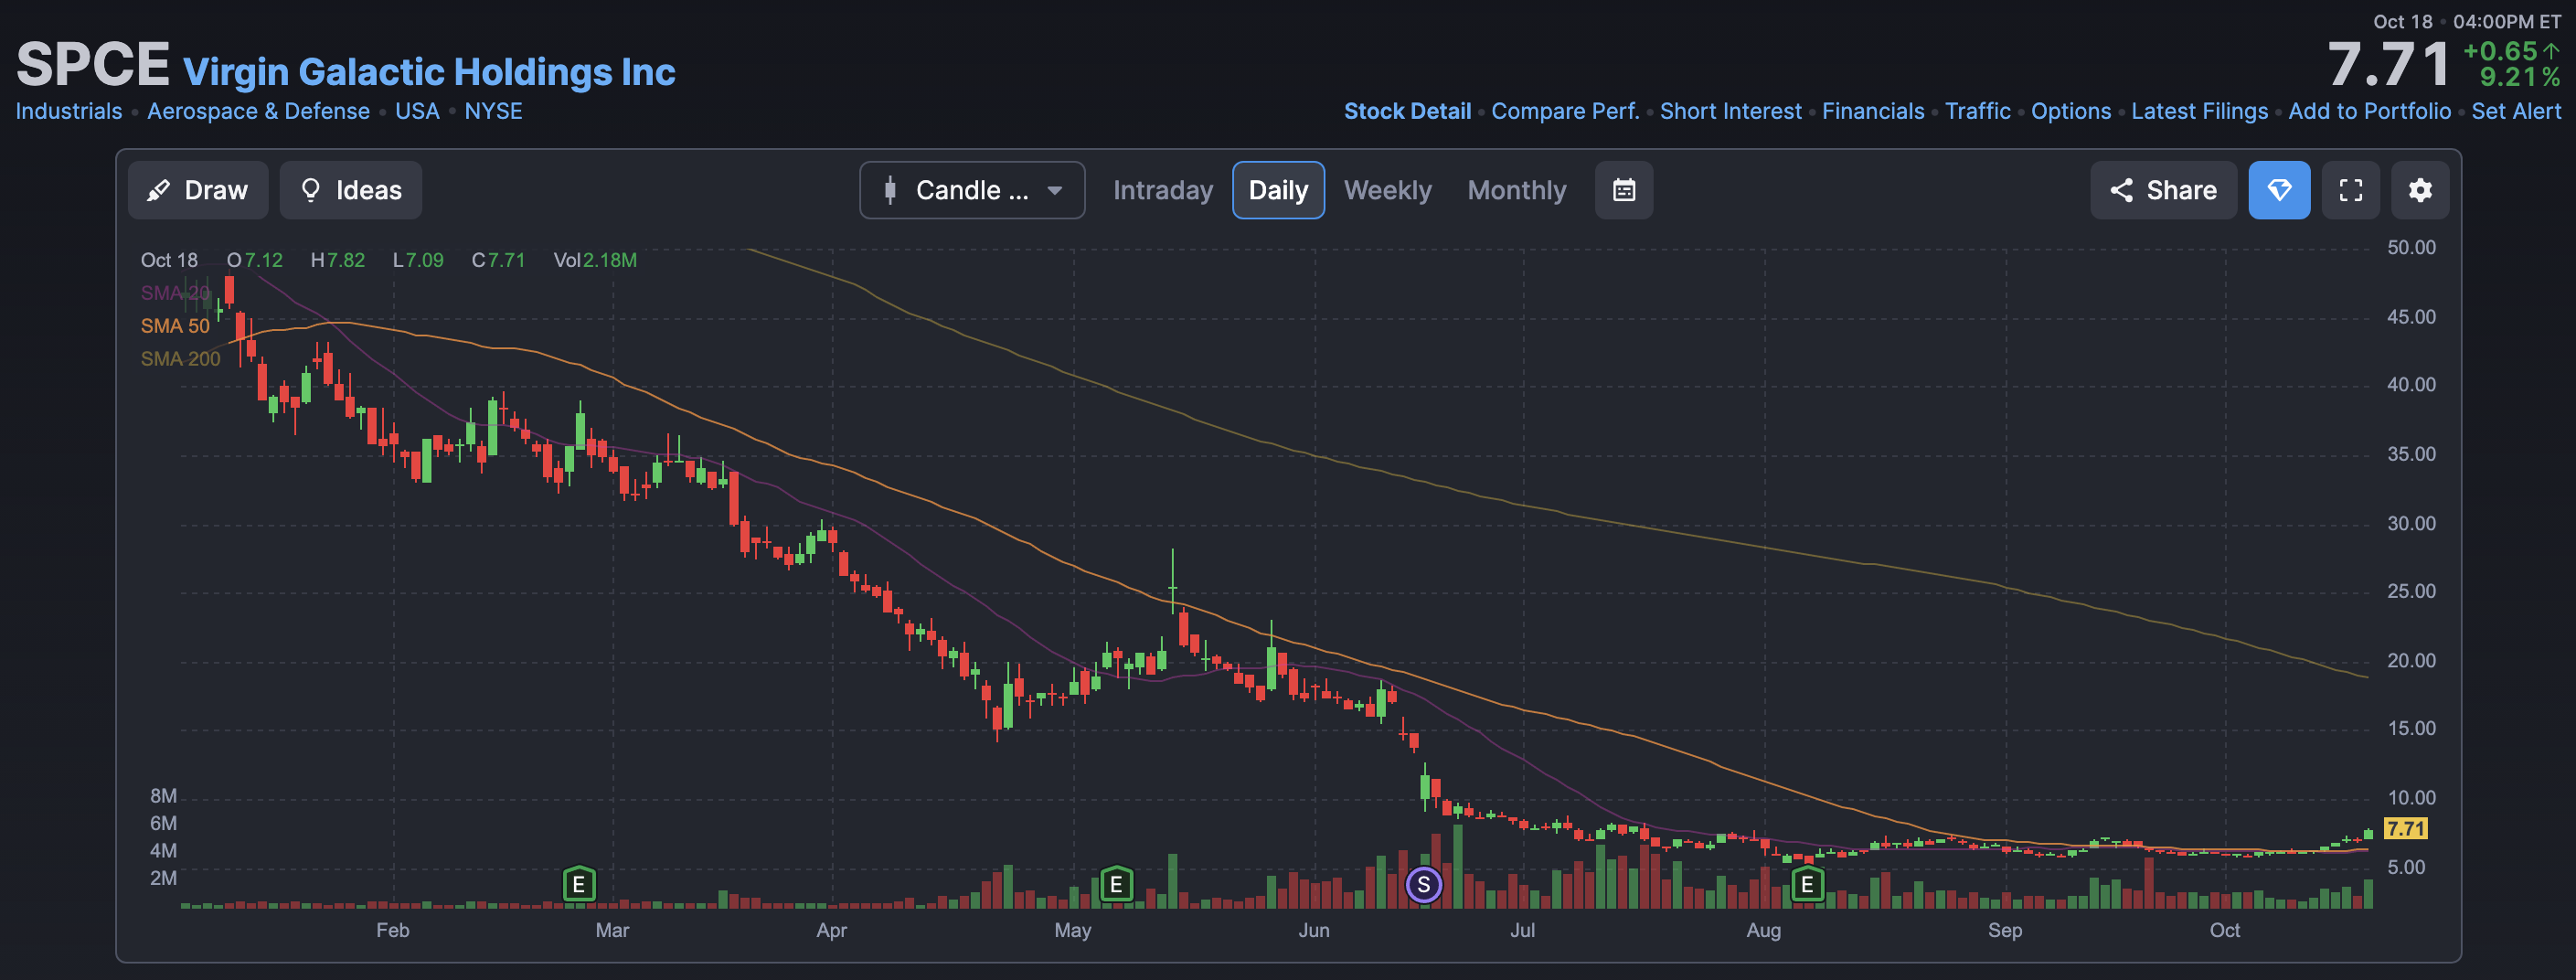This screenshot has height=980, width=2576.
Task: Open the Traffic link
Action: point(1977,111)
